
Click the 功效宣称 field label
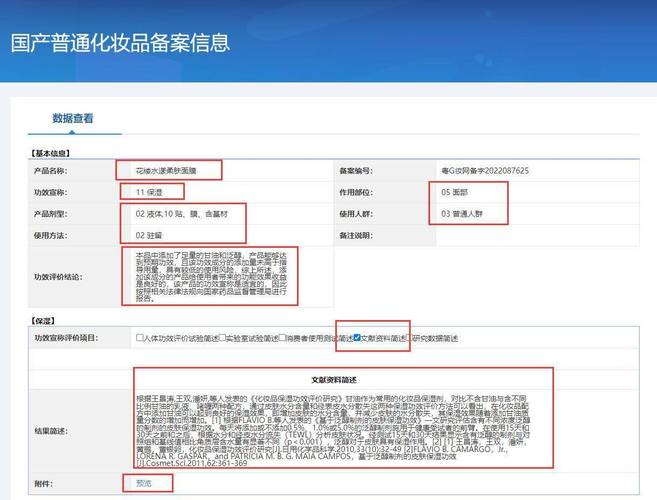pos(50,192)
